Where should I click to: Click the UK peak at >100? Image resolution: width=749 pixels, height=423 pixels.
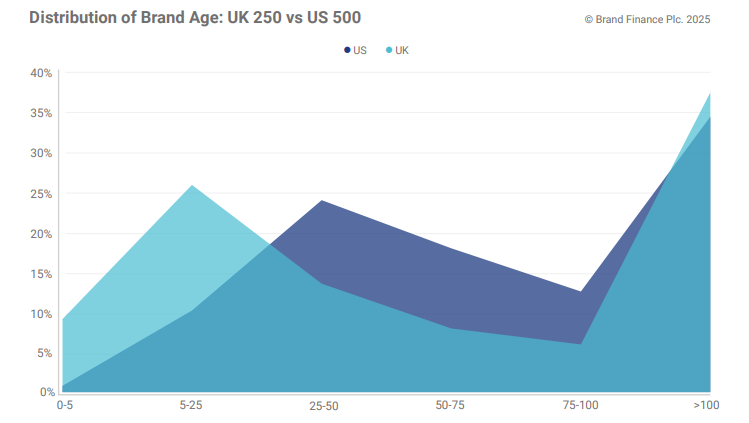pos(709,95)
